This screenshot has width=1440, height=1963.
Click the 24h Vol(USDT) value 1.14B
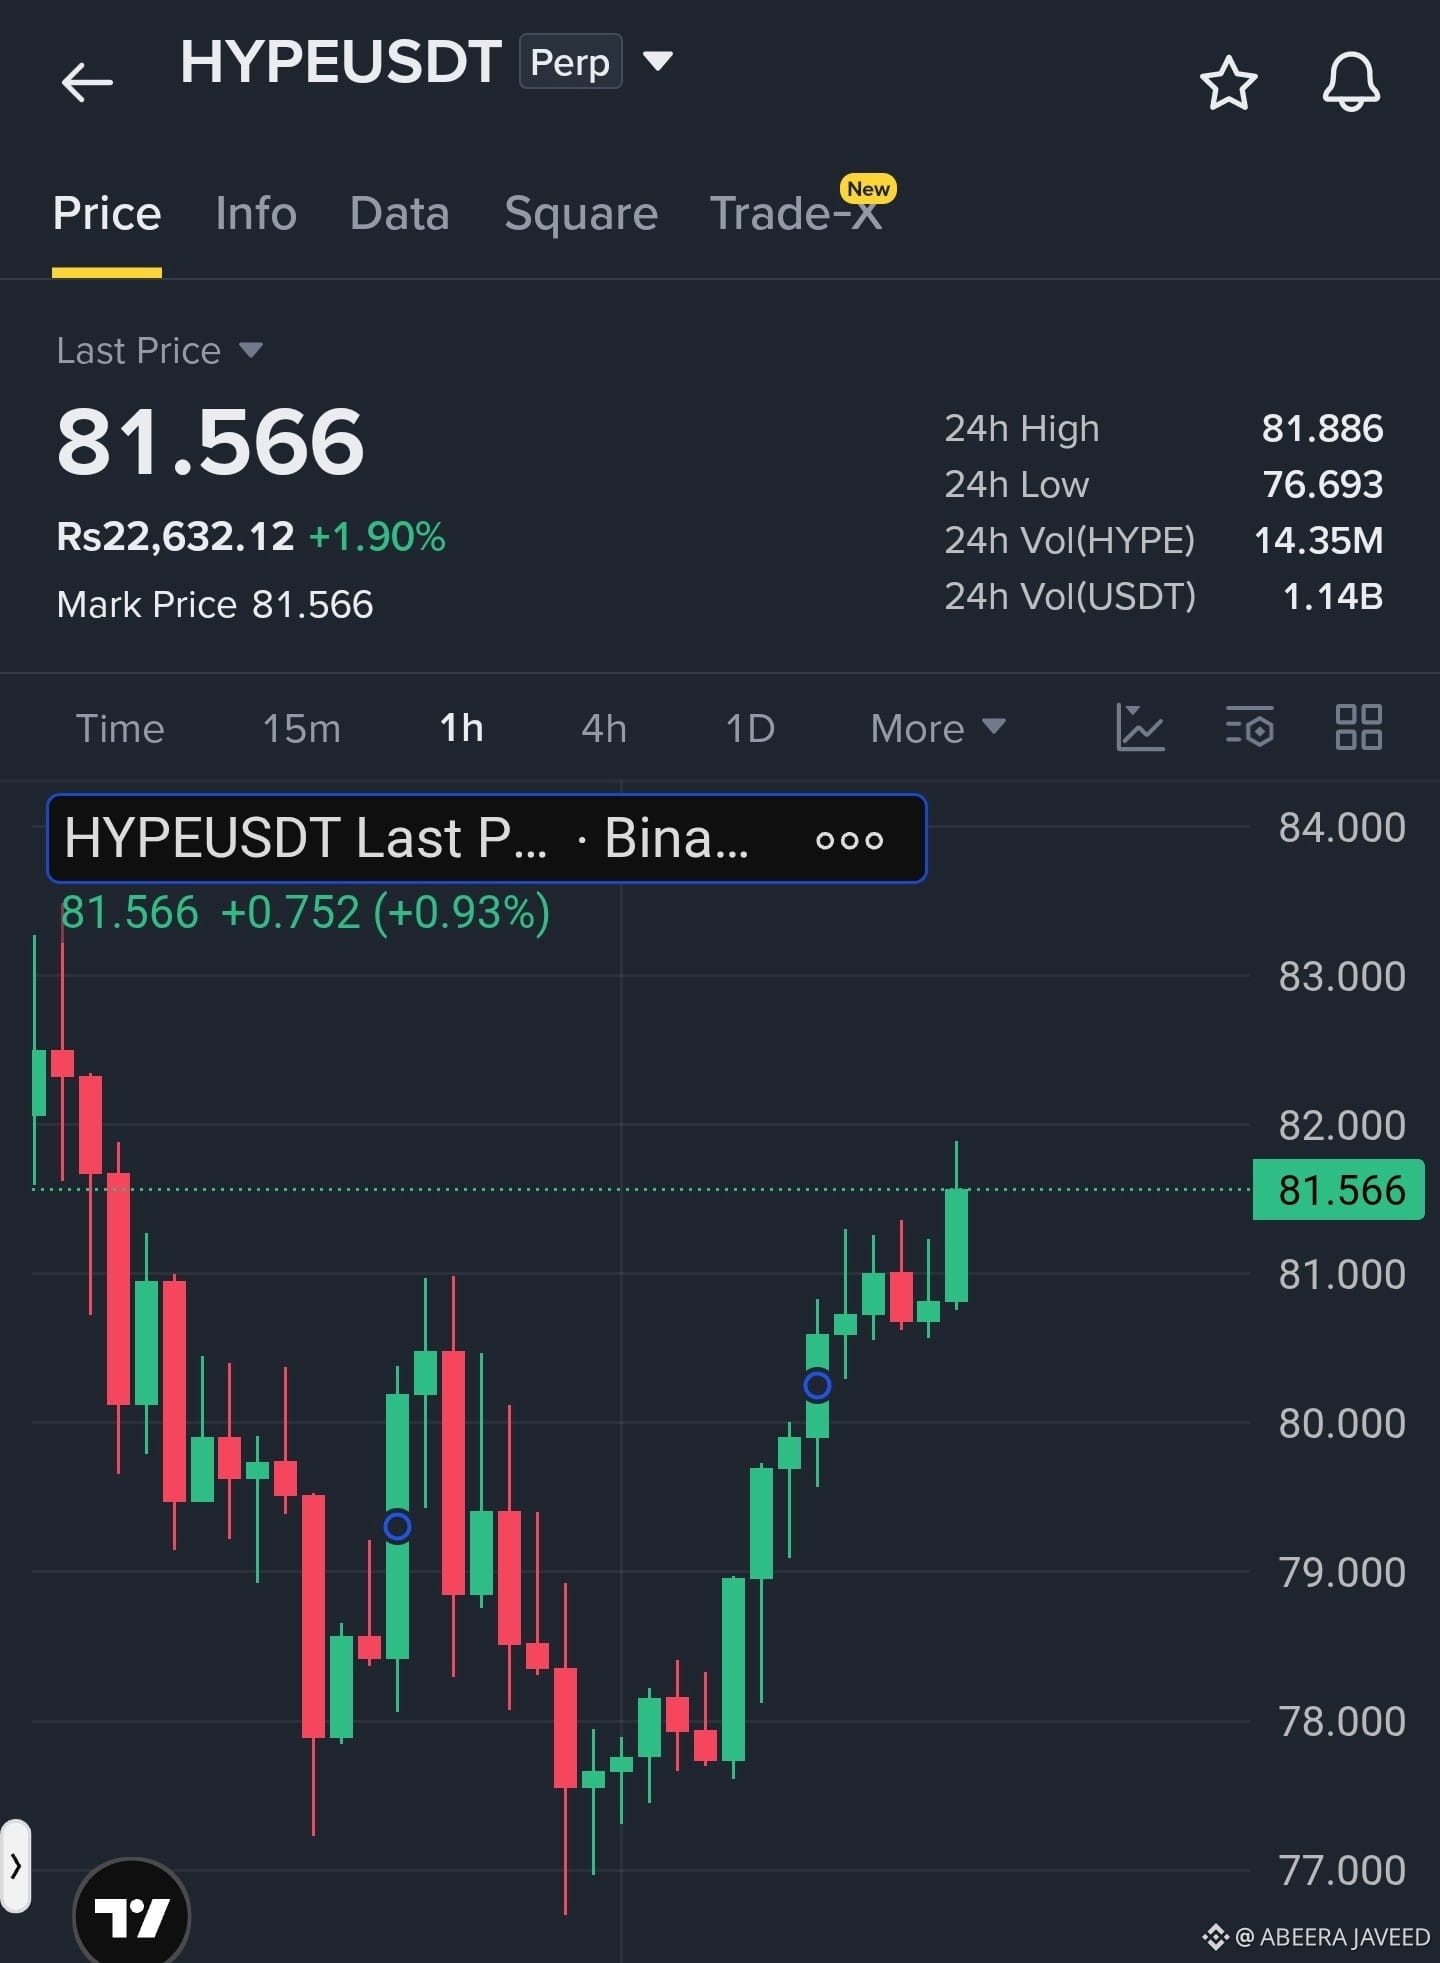[1333, 596]
